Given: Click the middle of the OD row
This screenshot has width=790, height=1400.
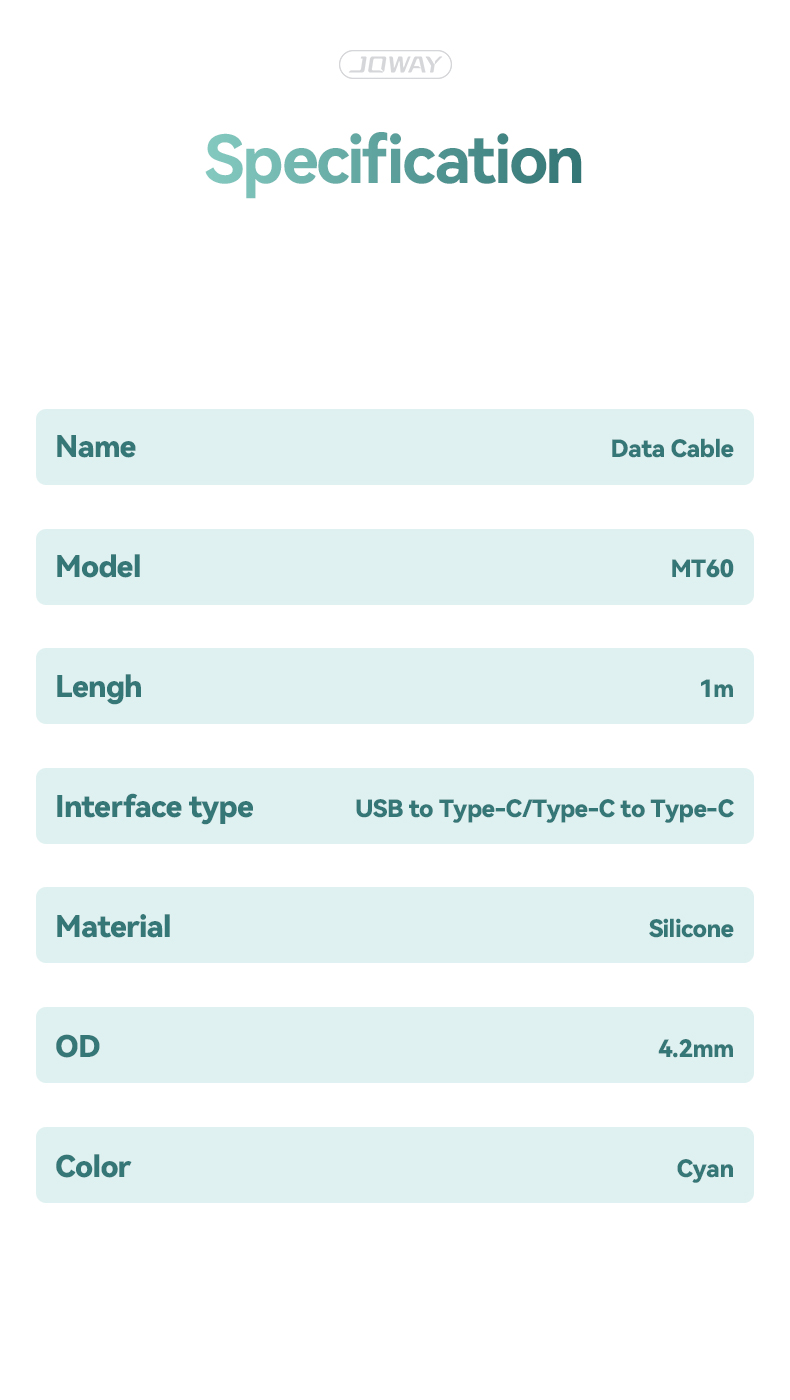Looking at the screenshot, I should coord(395,1045).
